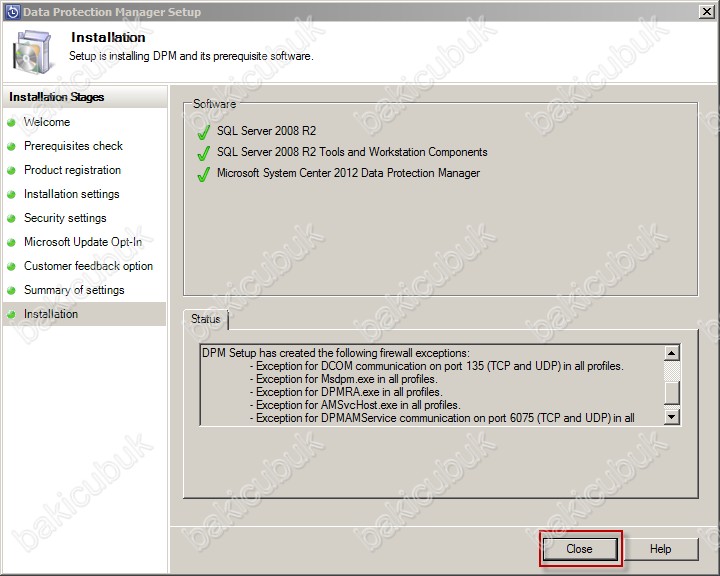Click checkmark beside Tools and Workstation Components
This screenshot has width=720, height=576.
tap(203, 153)
